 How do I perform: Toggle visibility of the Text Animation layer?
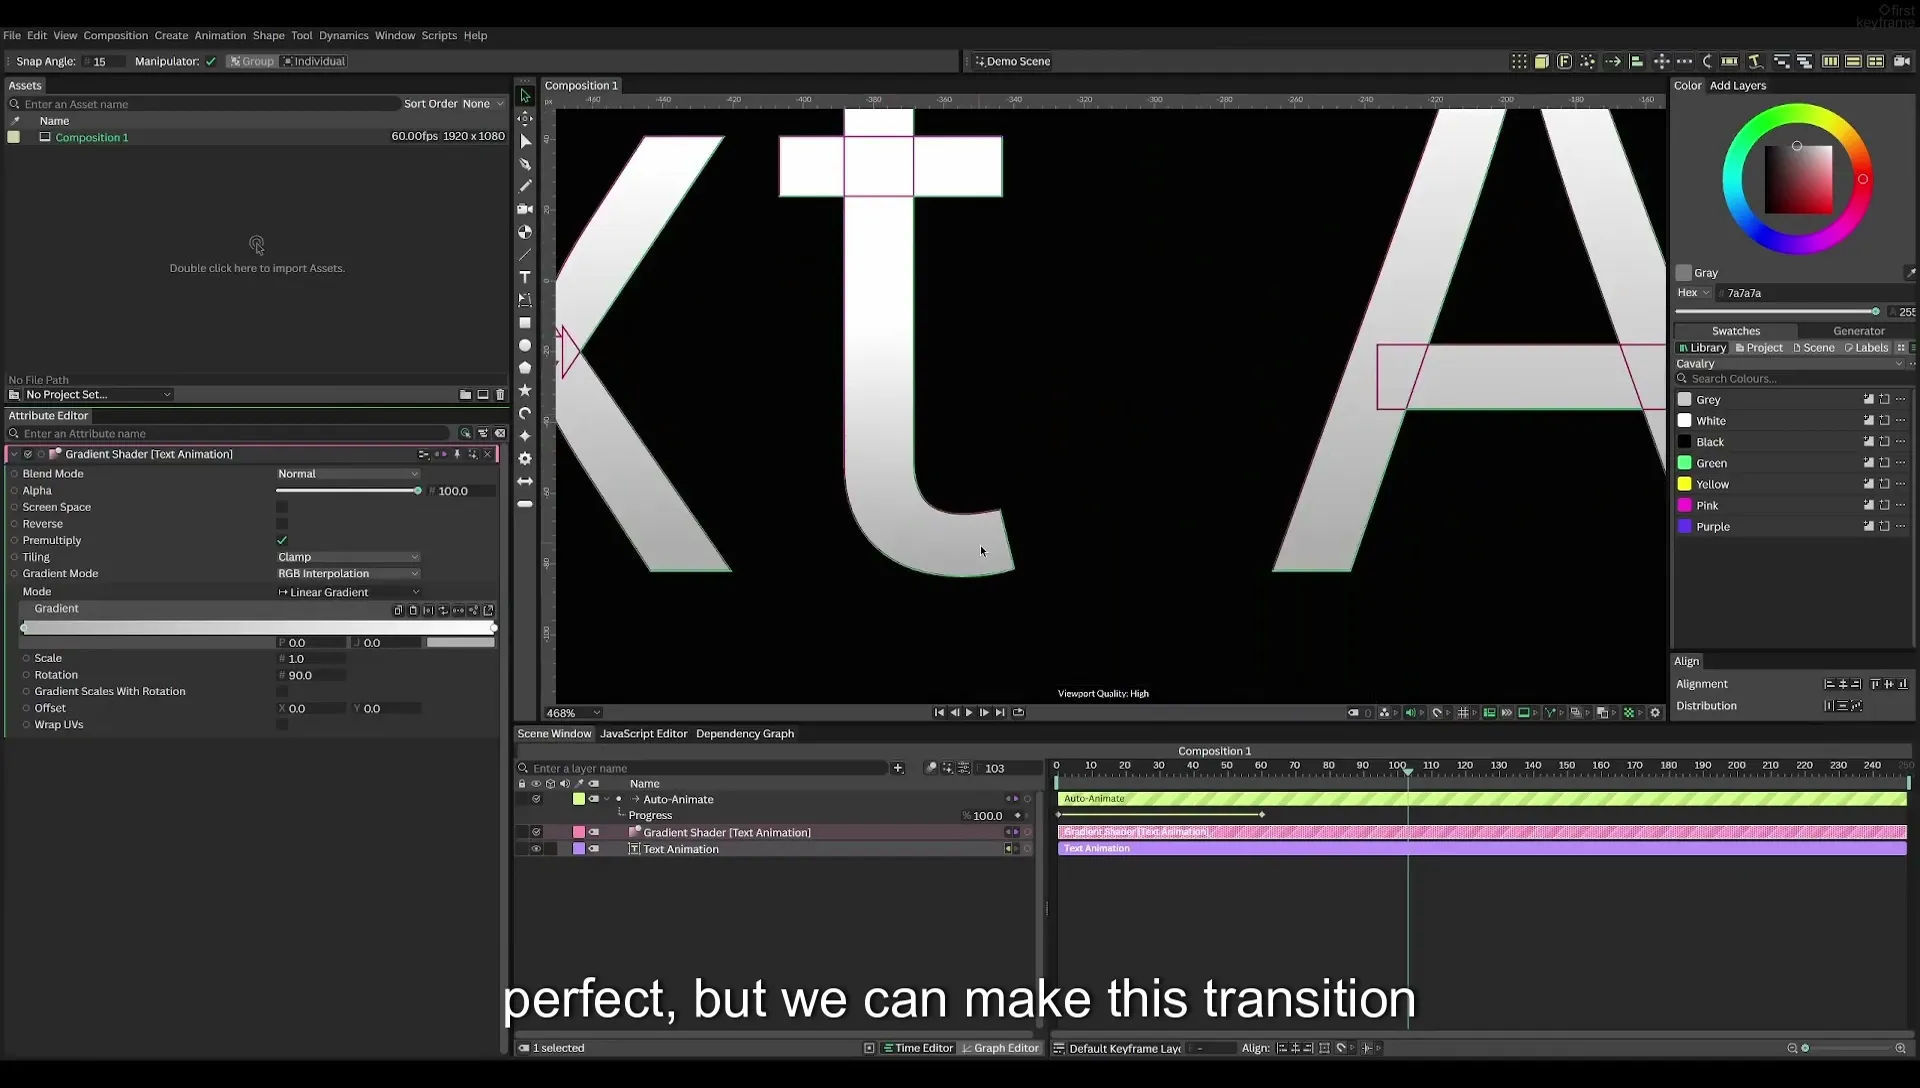coord(536,849)
